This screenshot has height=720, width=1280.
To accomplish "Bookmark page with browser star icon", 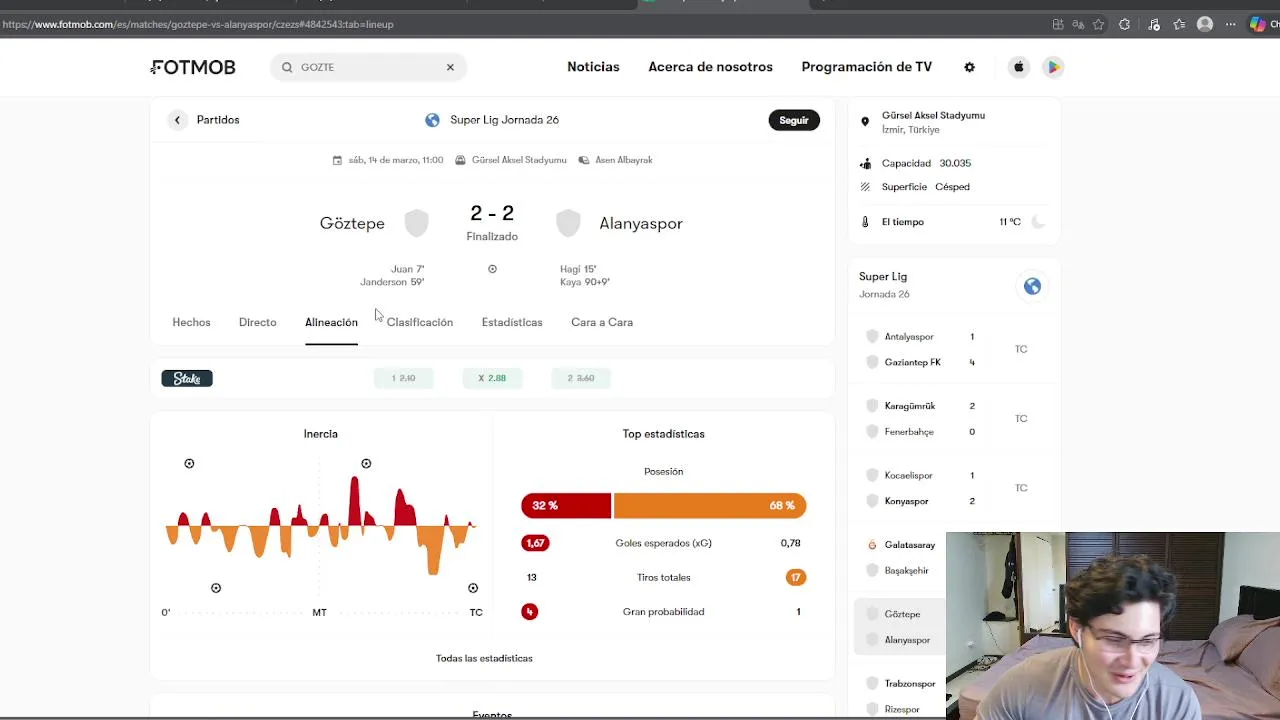I will tap(1099, 24).
